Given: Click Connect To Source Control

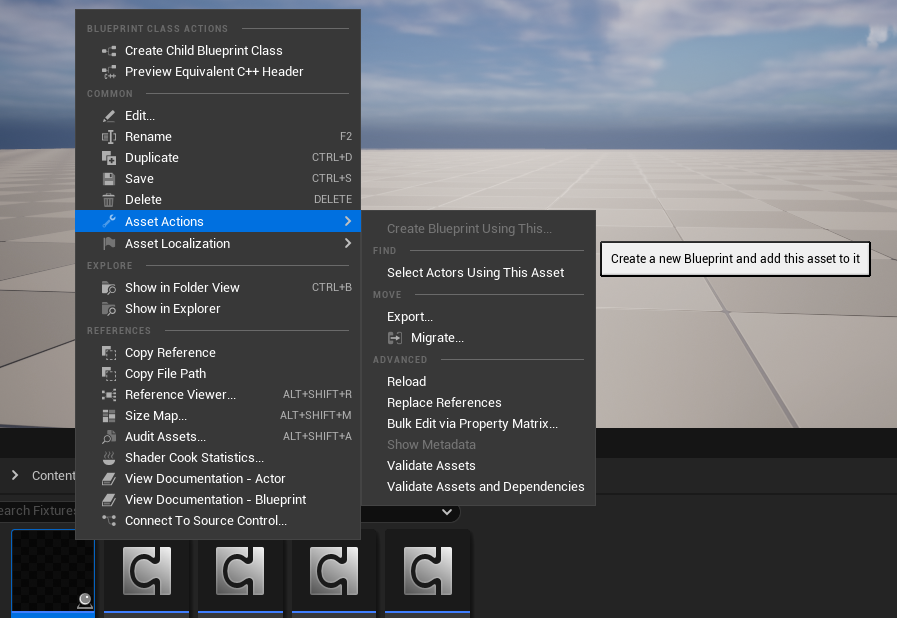Looking at the screenshot, I should pyautogui.click(x=205, y=521).
